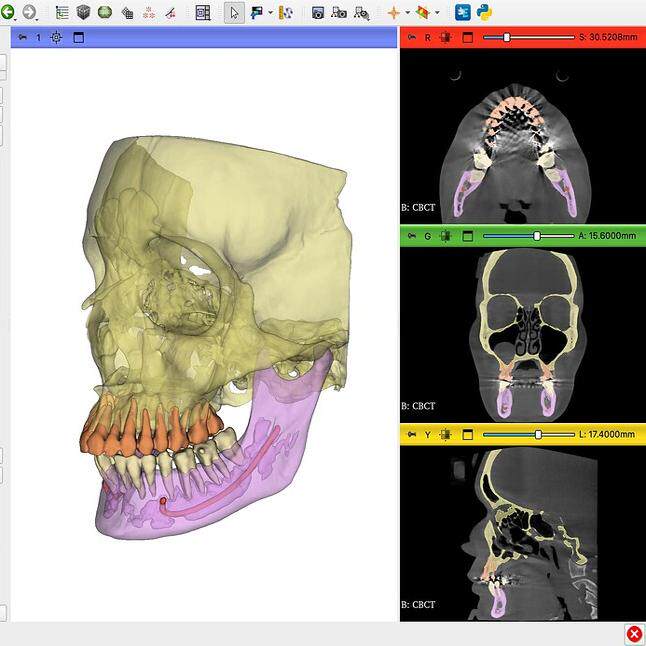Toggle linking on the Yellow slice view
This screenshot has height=646, width=646.
445,435
